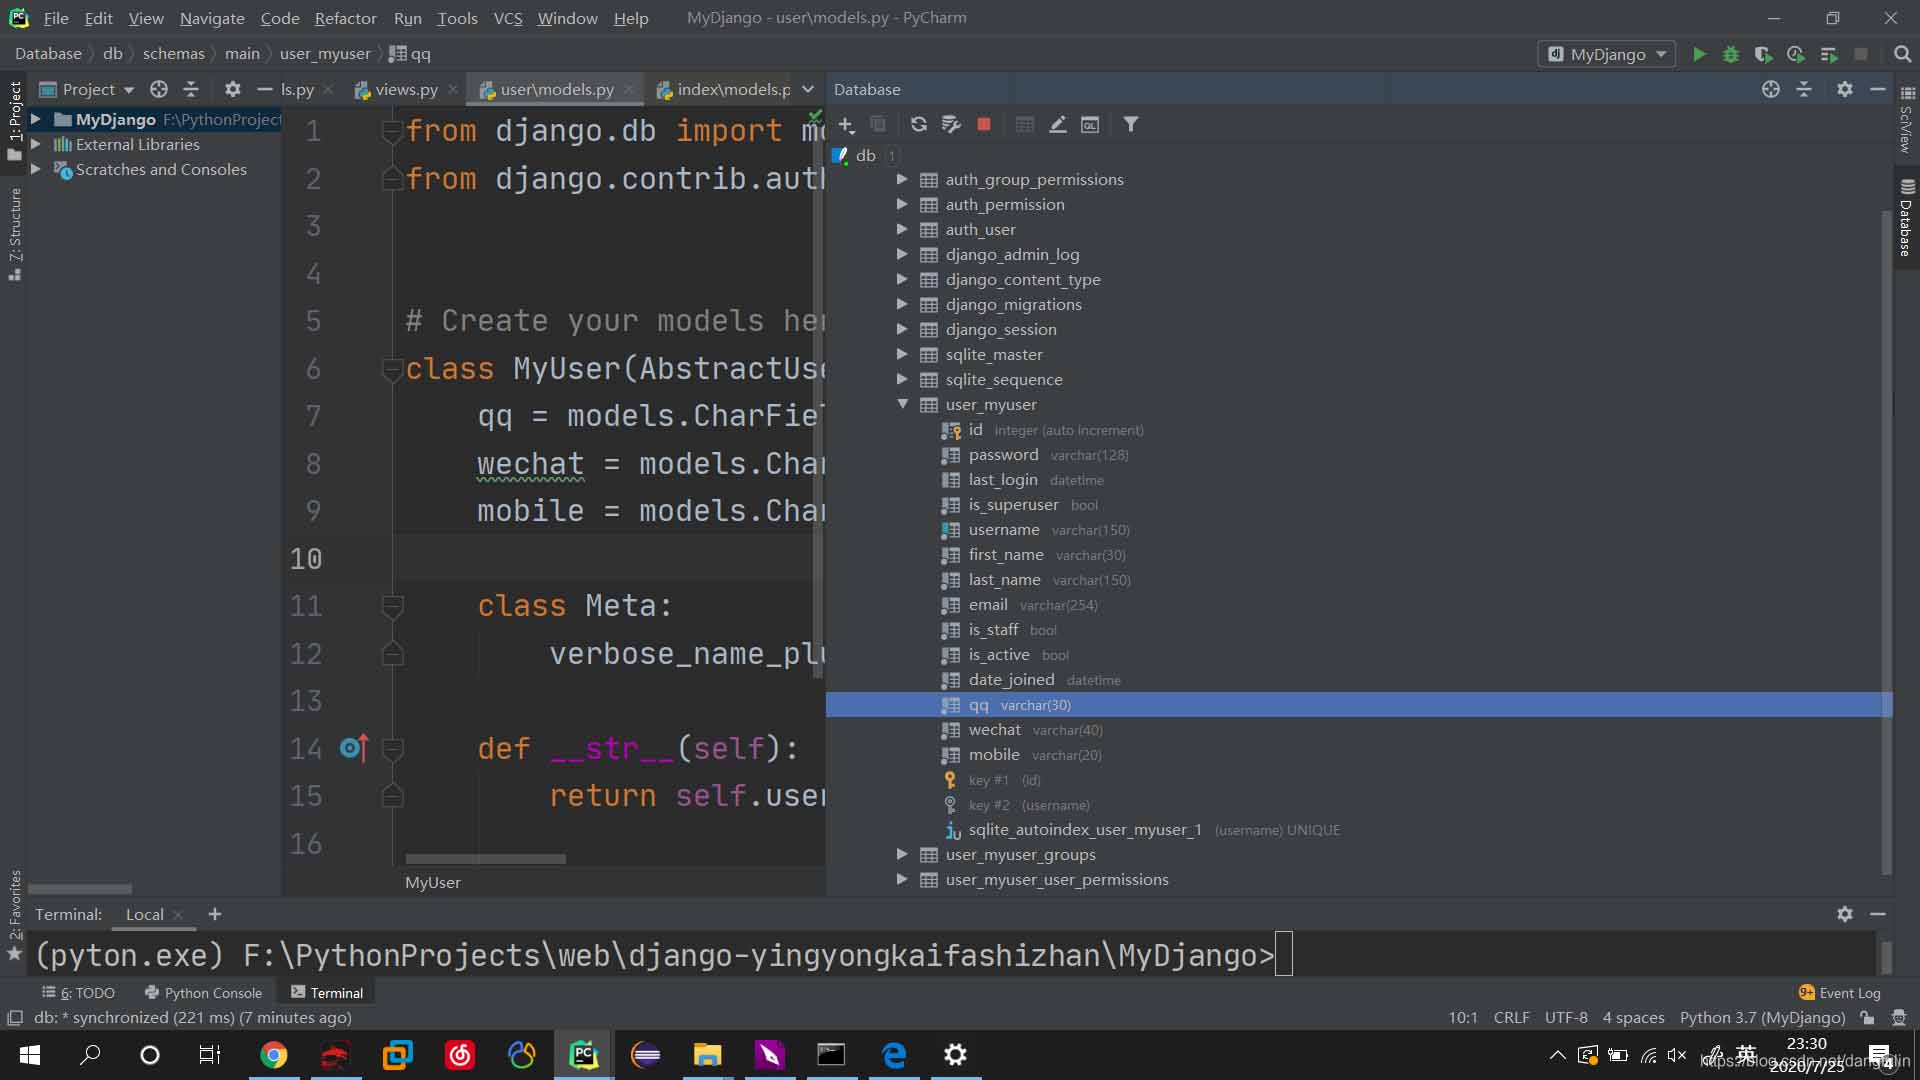
Task: Open the Refactor menu
Action: click(345, 18)
